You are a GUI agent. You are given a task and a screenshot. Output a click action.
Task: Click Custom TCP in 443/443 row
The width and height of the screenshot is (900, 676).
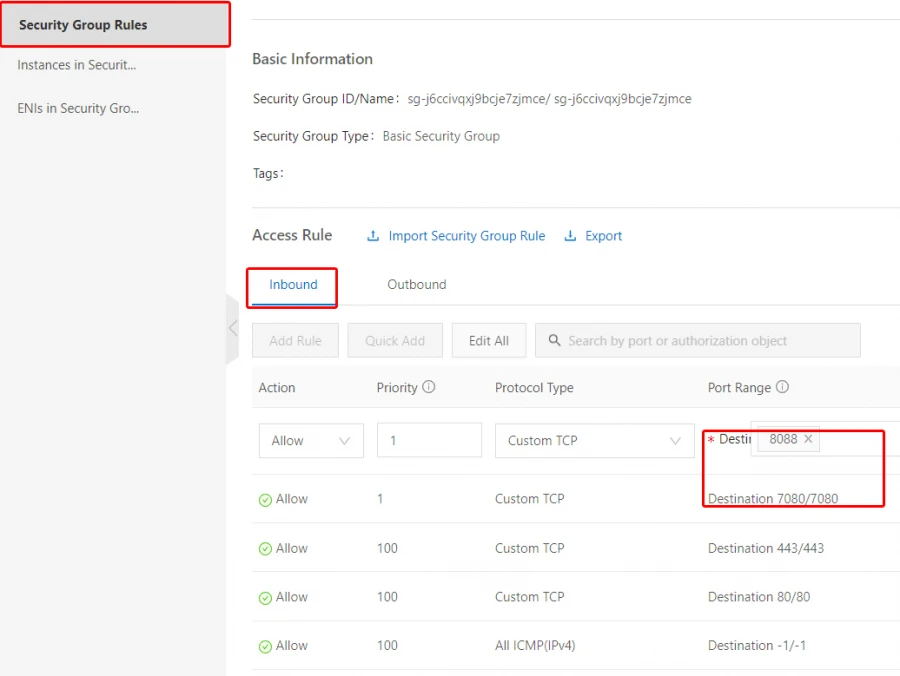(x=530, y=548)
